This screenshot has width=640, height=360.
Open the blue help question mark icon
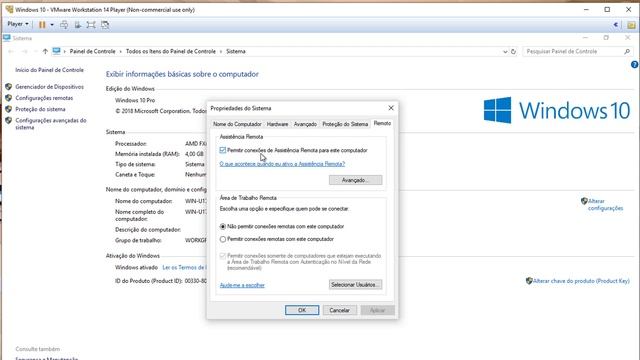tap(635, 64)
